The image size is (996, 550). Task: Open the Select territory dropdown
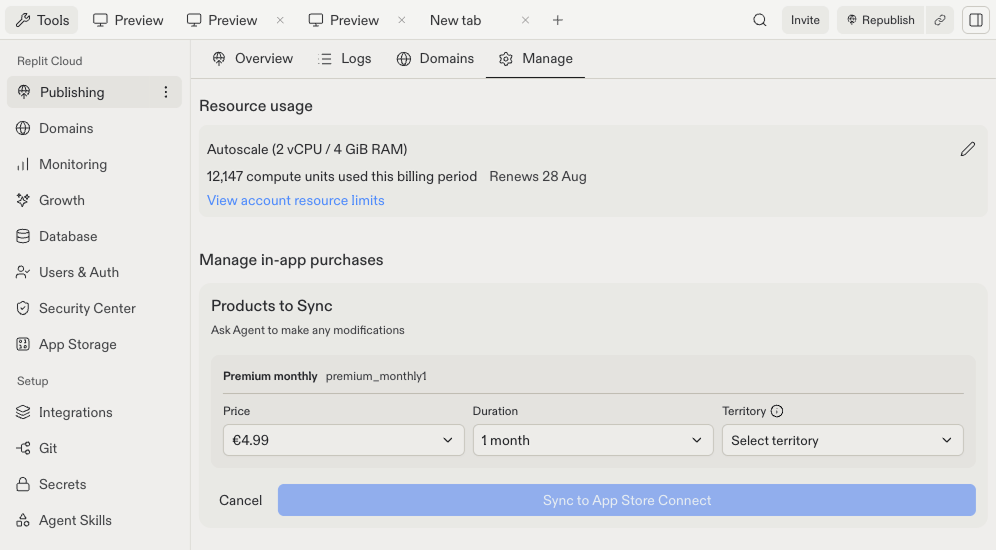(x=843, y=440)
